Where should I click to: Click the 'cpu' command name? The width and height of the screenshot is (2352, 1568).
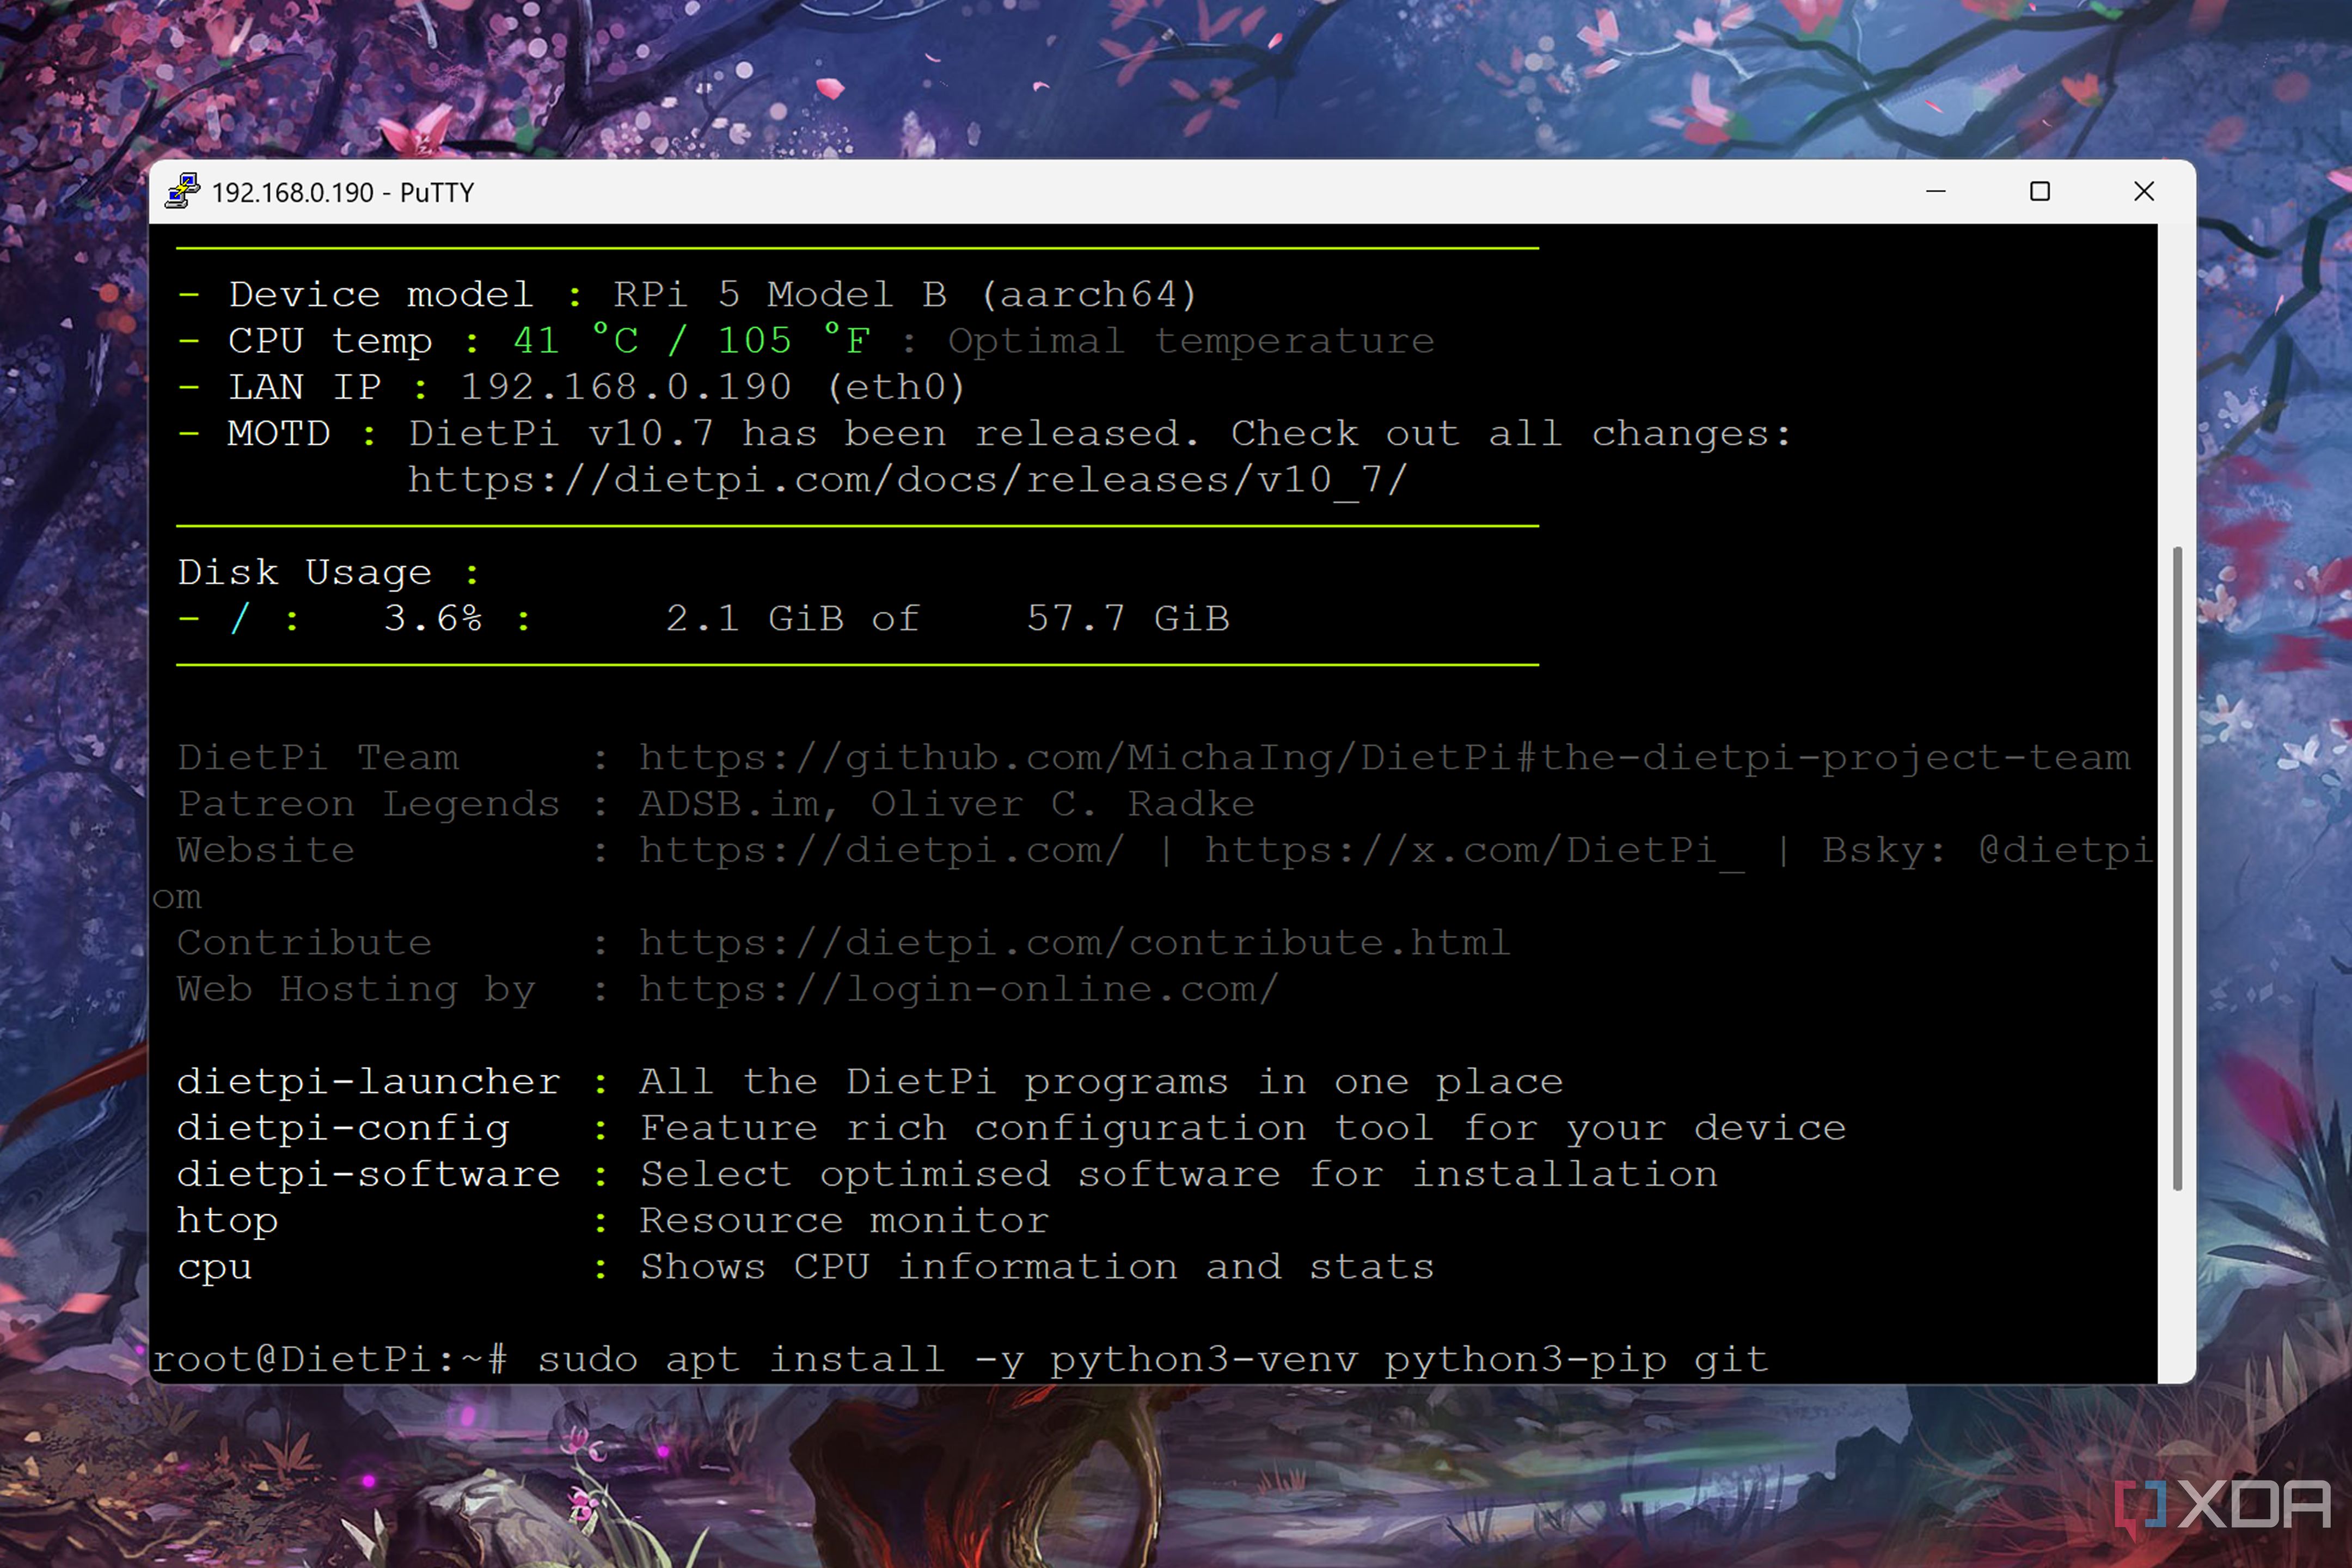click(x=215, y=1268)
